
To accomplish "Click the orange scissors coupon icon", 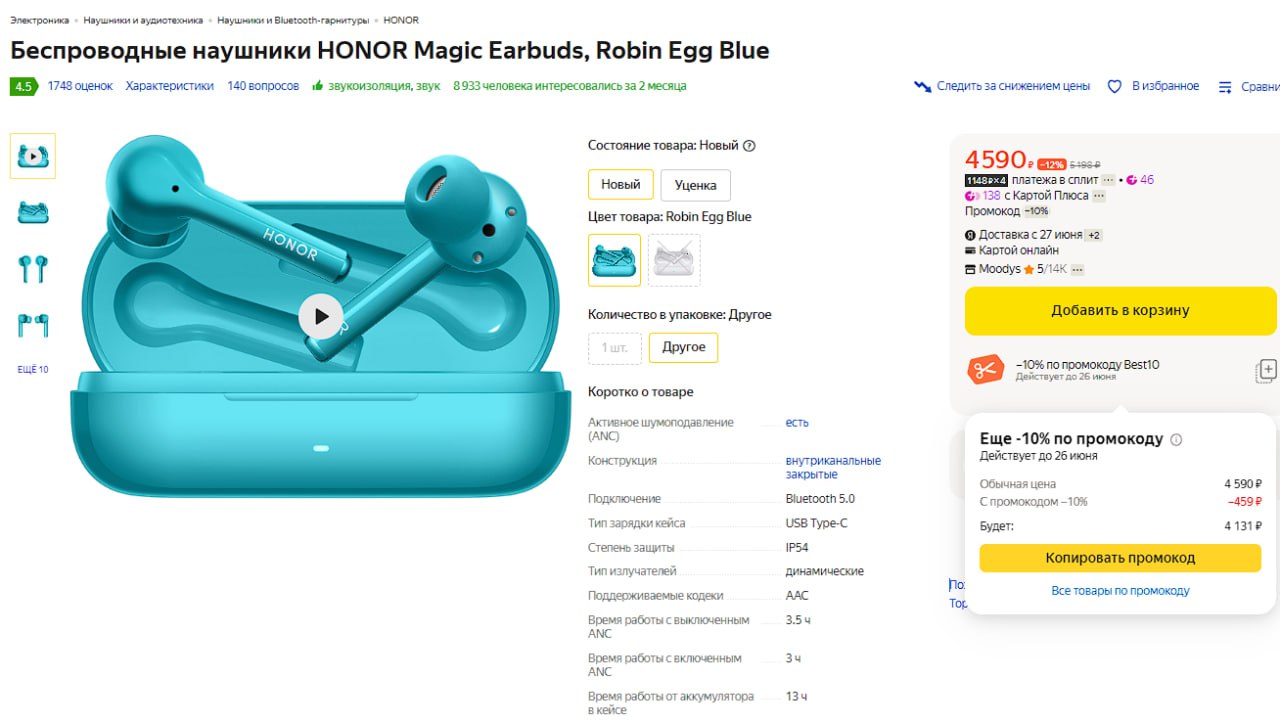I will [x=985, y=370].
